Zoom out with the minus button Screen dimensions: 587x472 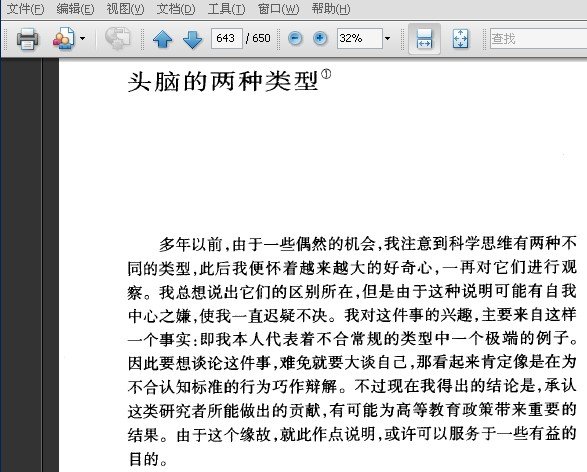click(x=295, y=38)
